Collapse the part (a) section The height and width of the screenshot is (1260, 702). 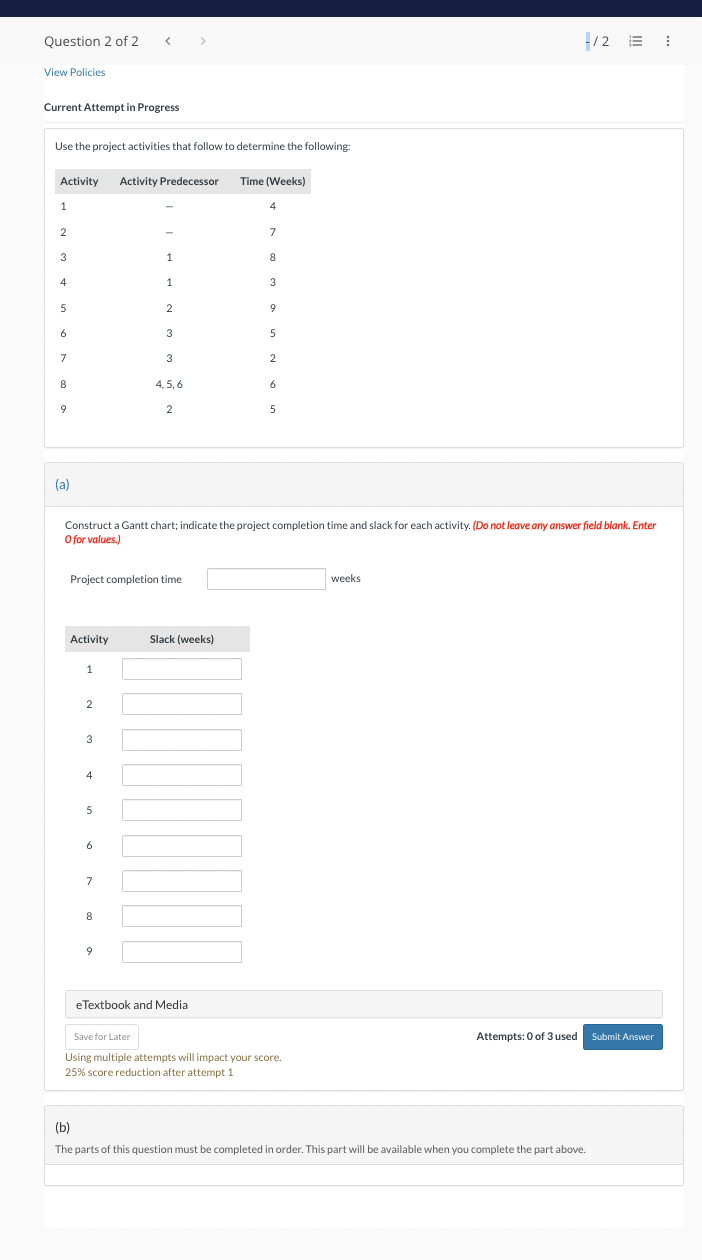(x=62, y=484)
